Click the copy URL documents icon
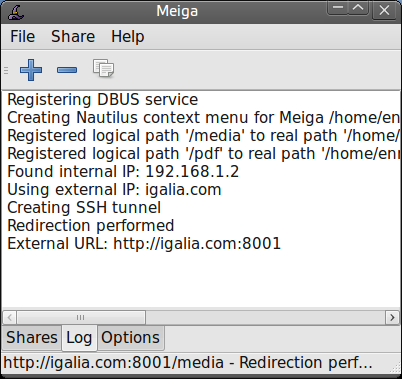 (x=103, y=68)
